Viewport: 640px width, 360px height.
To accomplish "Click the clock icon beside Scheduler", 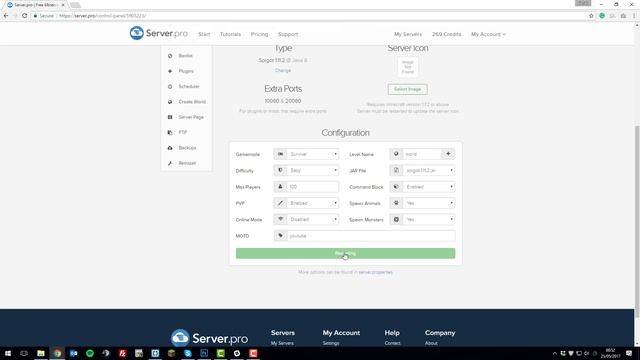I will tap(170, 87).
